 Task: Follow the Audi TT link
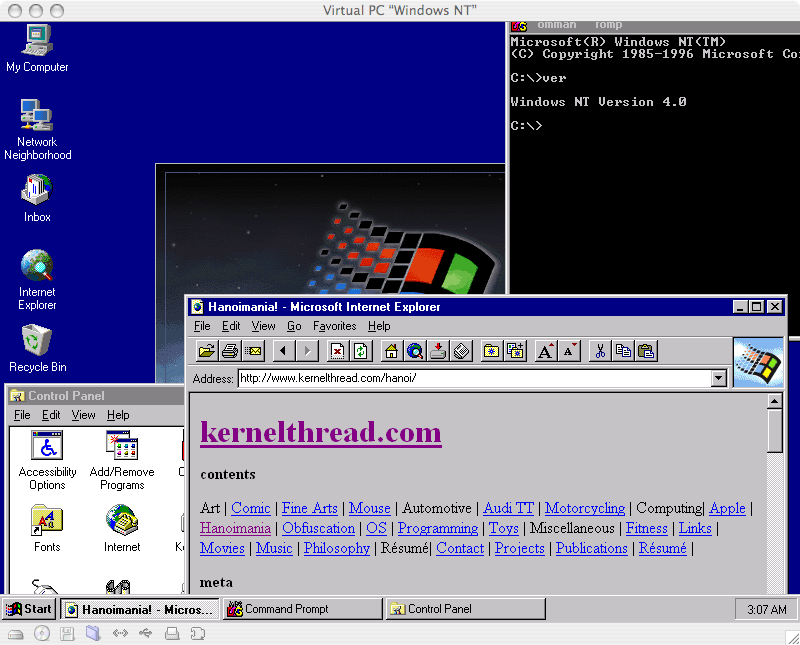point(508,508)
